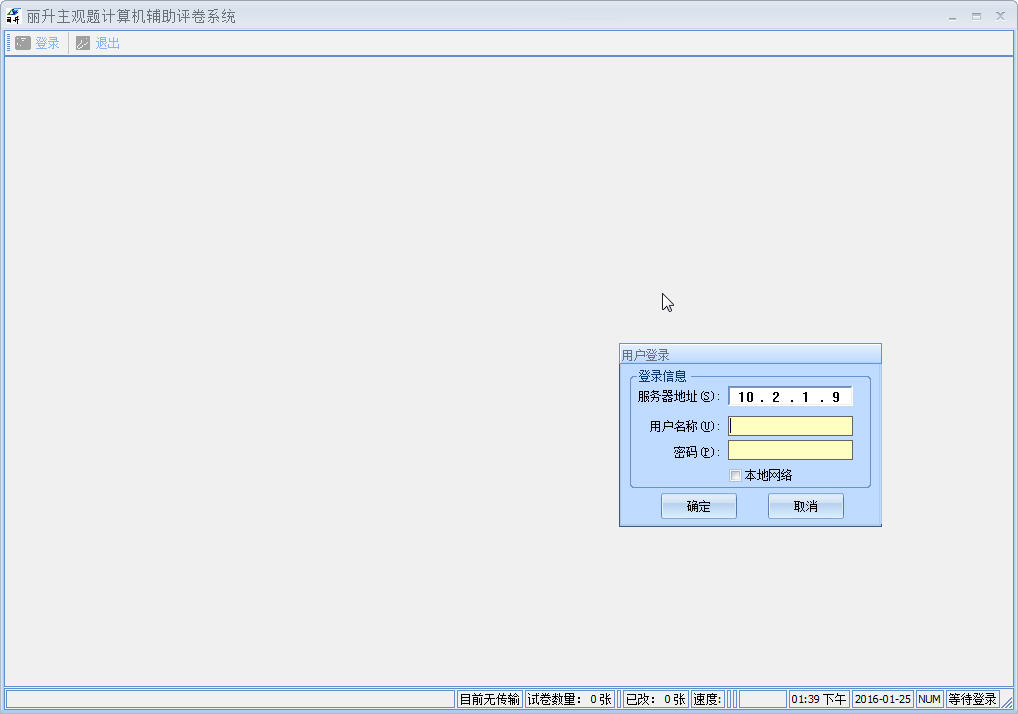The image size is (1018, 714).
Task: Click the 等待登录 status indicator
Action: click(972, 699)
